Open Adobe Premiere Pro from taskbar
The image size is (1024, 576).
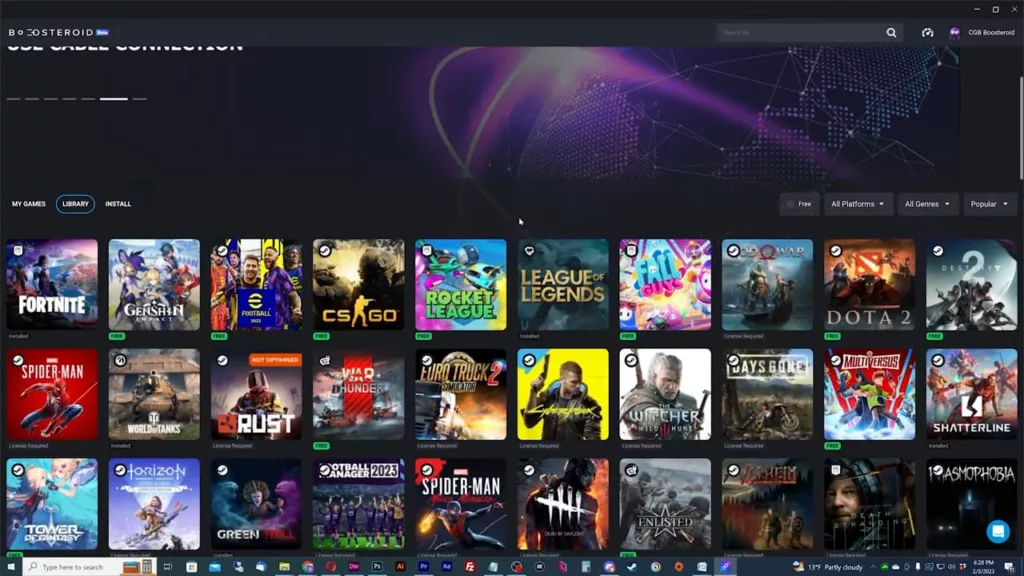[x=423, y=567]
